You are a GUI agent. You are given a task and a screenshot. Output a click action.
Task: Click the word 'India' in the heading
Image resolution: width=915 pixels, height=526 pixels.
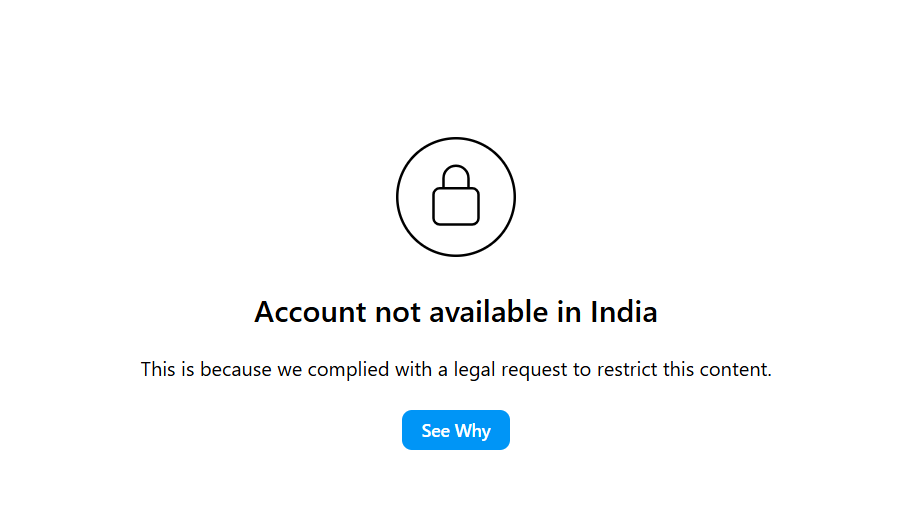(x=624, y=312)
